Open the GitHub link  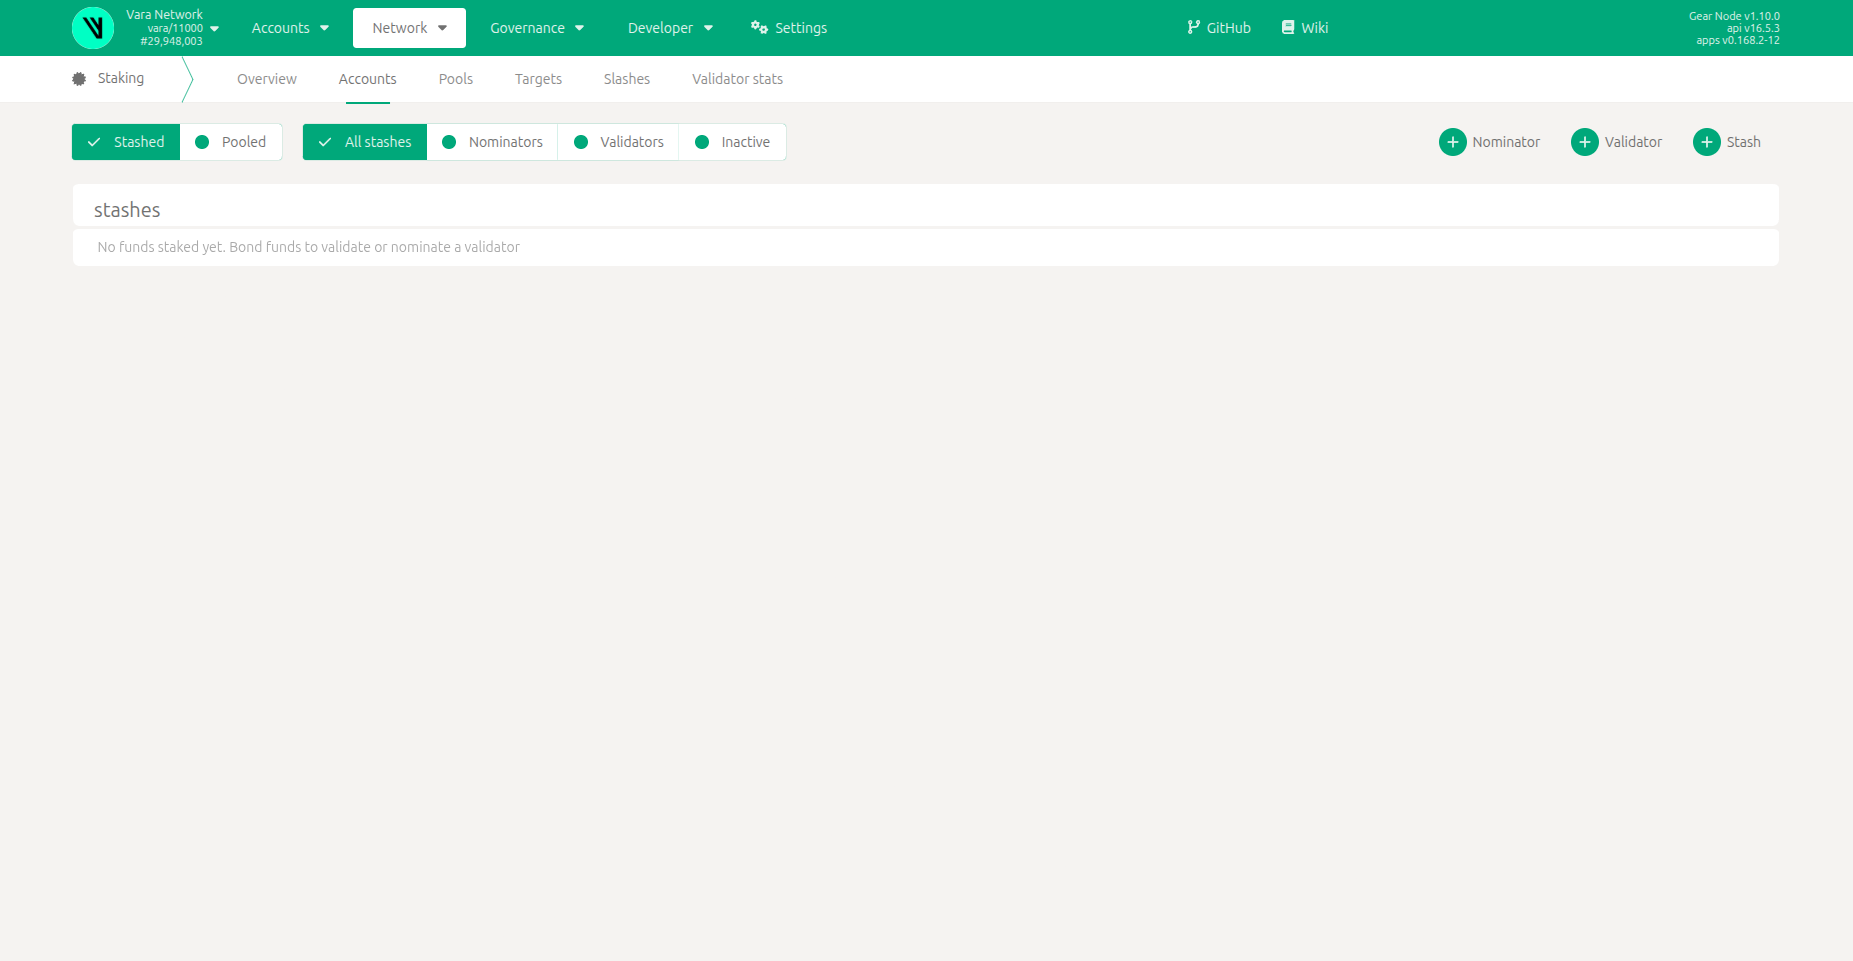pyautogui.click(x=1219, y=28)
